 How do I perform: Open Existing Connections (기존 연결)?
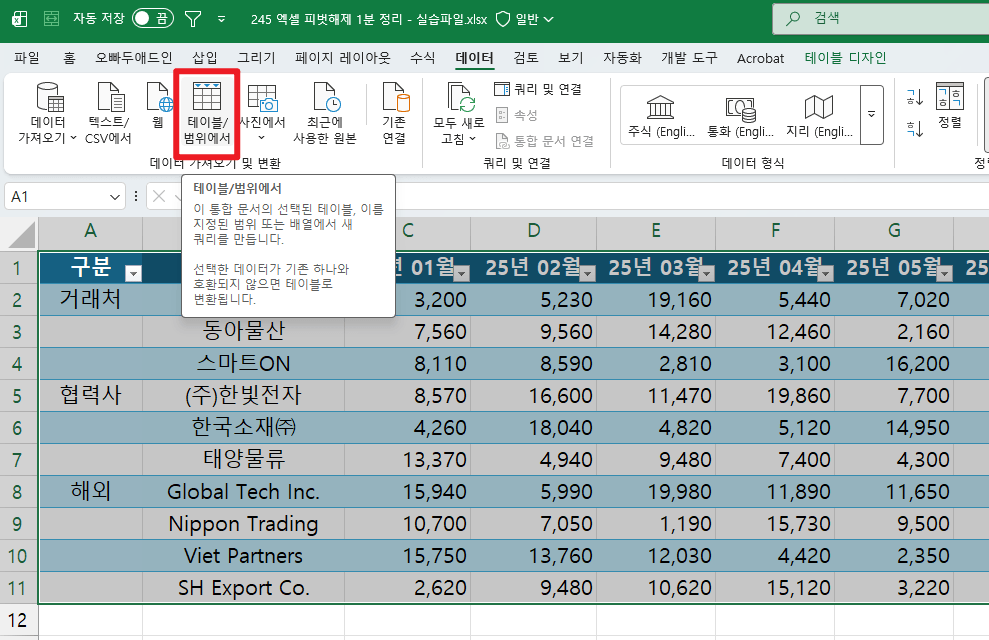[x=395, y=113]
